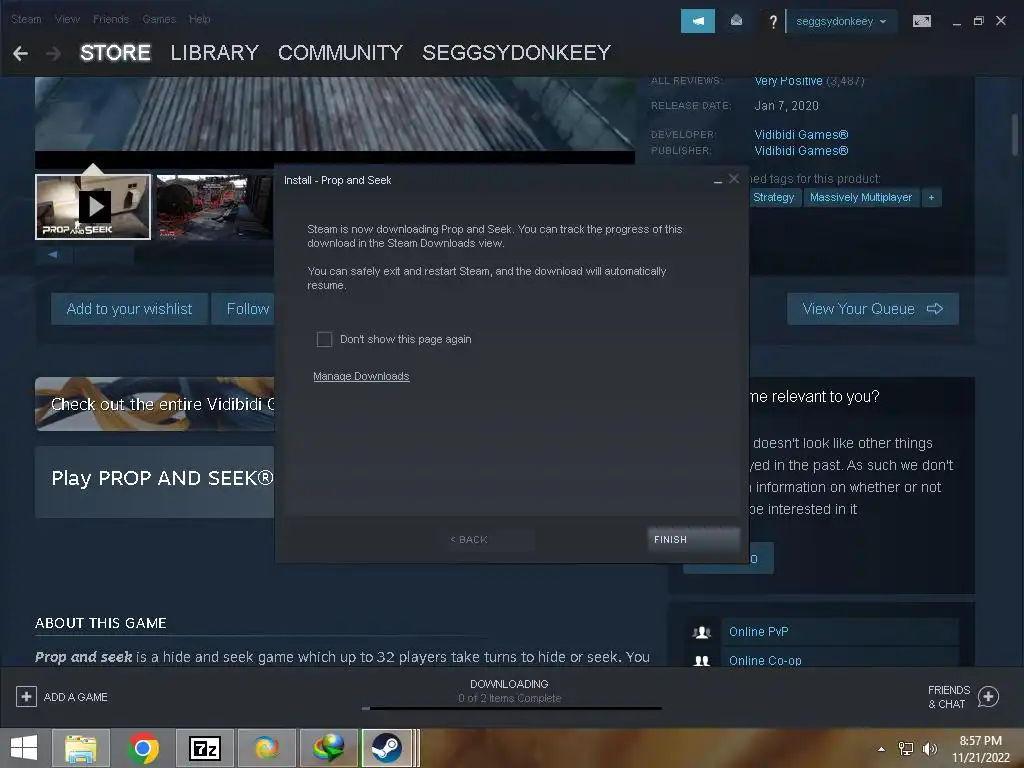The height and width of the screenshot is (768, 1024).
Task: Open the Windows Start button
Action: coord(24,748)
